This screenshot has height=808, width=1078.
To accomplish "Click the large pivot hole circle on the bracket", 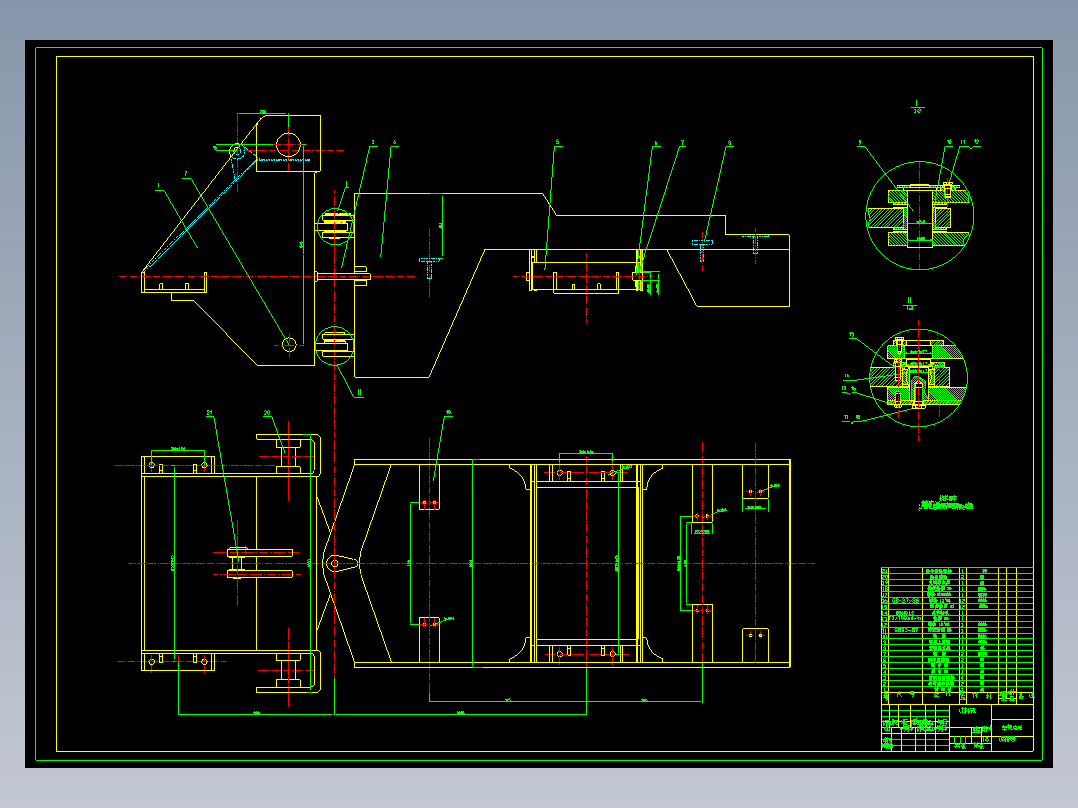I will (288, 146).
